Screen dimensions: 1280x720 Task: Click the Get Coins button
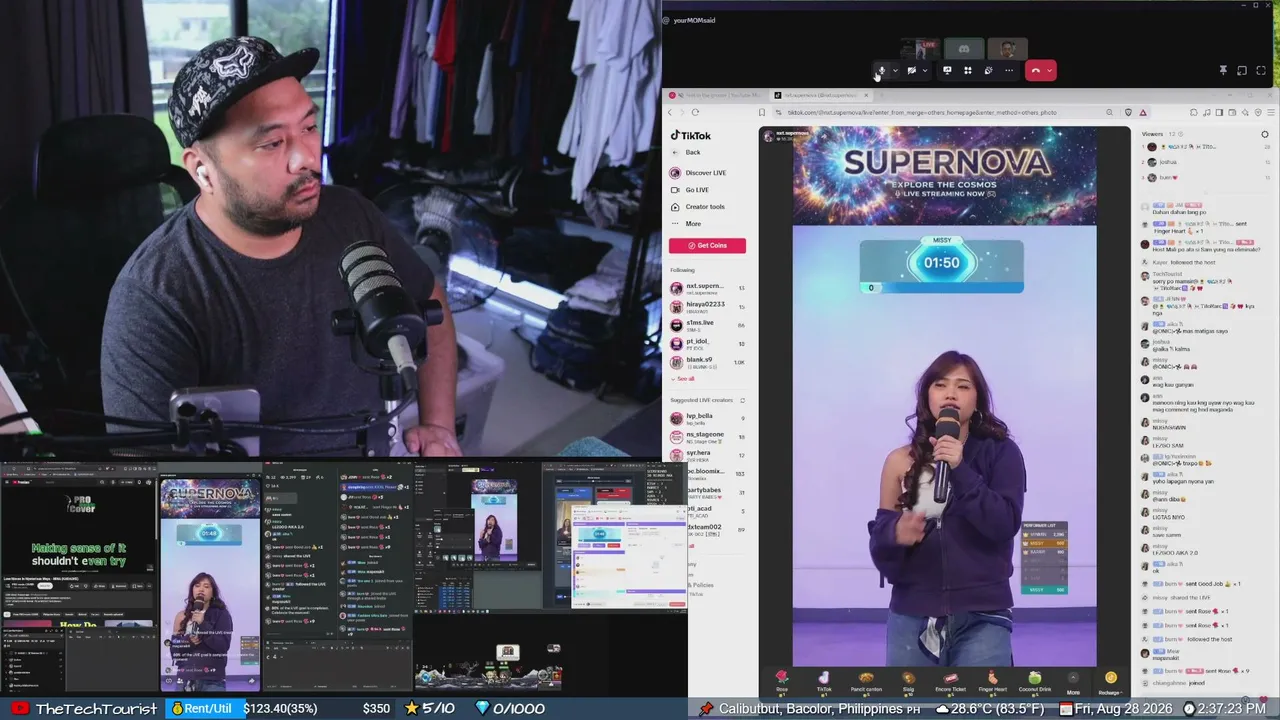tap(708, 245)
